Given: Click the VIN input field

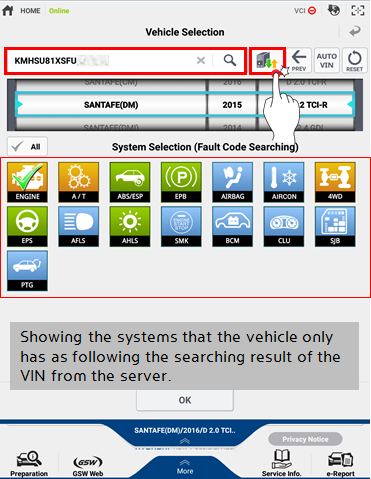Looking at the screenshot, I should [x=126, y=61].
